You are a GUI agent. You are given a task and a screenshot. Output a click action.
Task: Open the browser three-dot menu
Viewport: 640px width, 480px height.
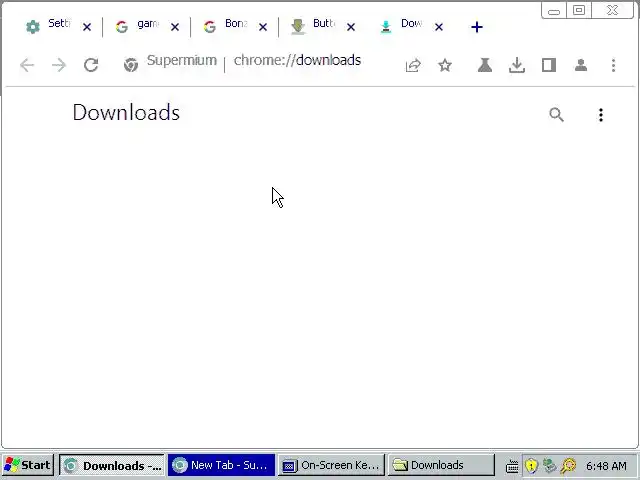(x=613, y=65)
